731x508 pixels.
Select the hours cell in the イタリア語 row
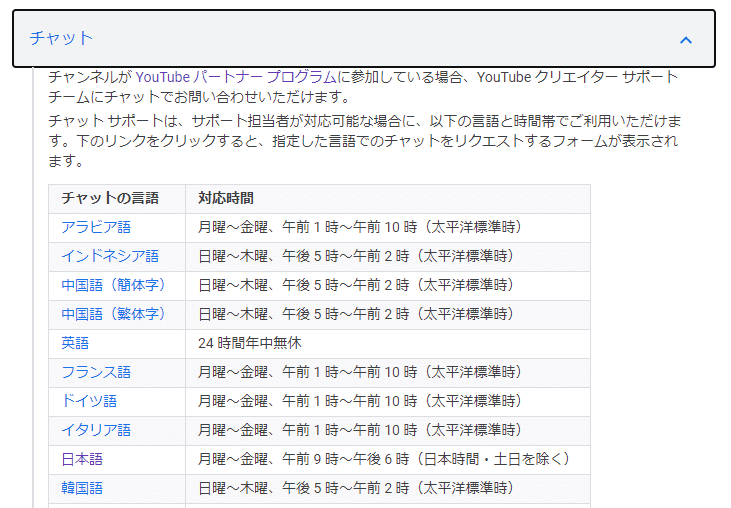(388, 430)
